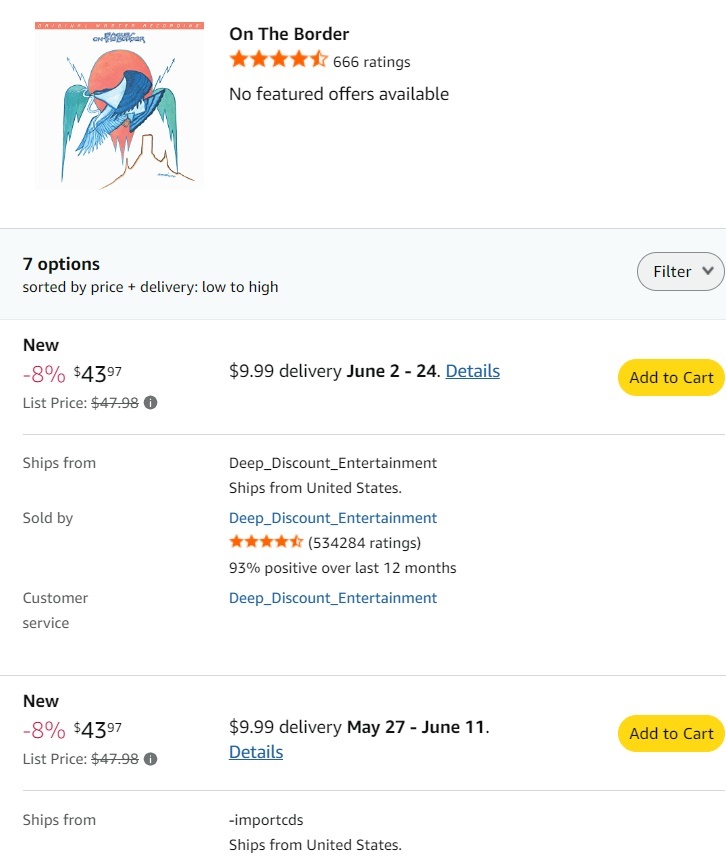Click info icon beside second List Price

(x=150, y=759)
